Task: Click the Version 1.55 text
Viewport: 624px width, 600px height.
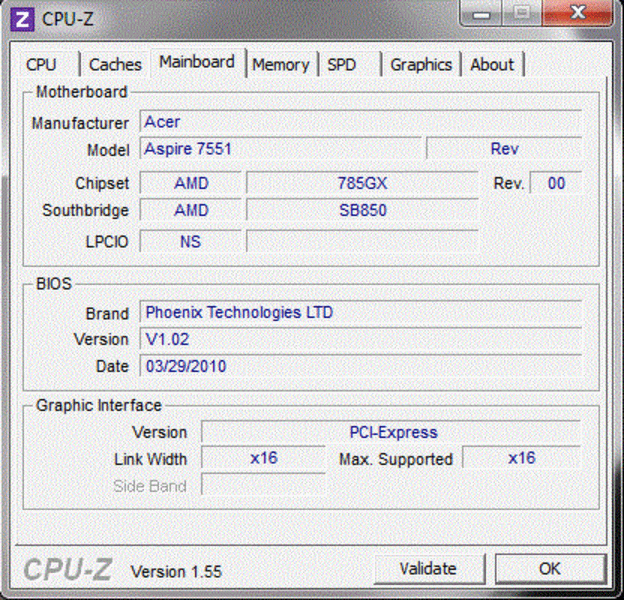Action: coord(176,572)
